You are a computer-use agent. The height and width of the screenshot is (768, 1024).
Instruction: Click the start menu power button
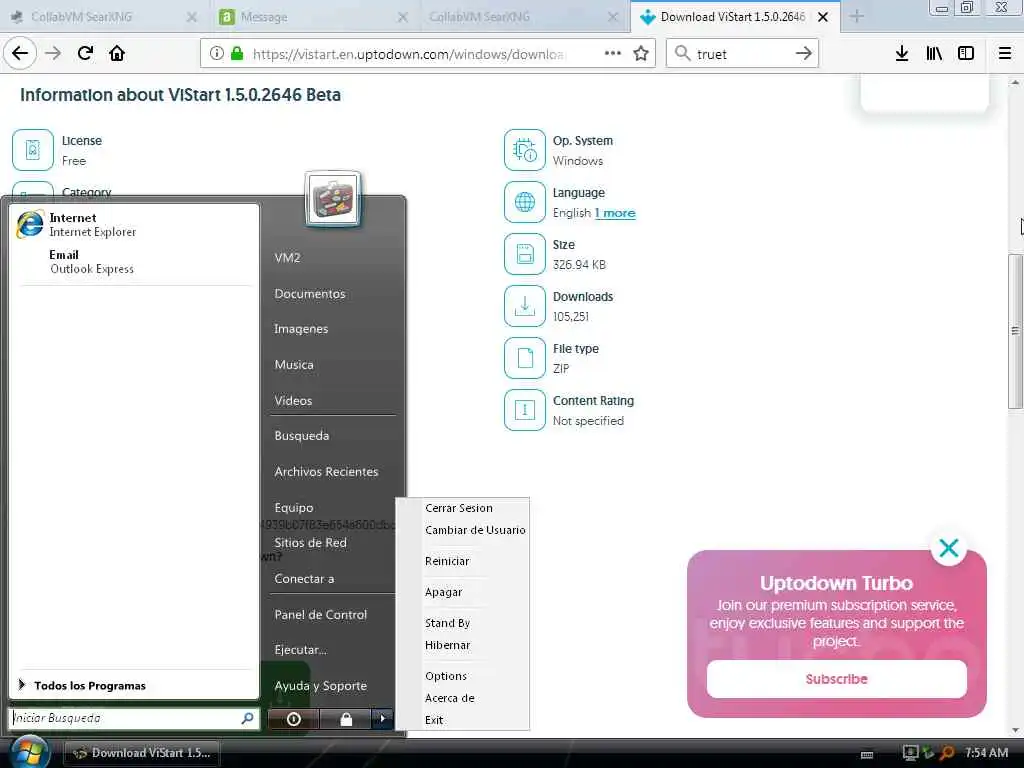(293, 719)
